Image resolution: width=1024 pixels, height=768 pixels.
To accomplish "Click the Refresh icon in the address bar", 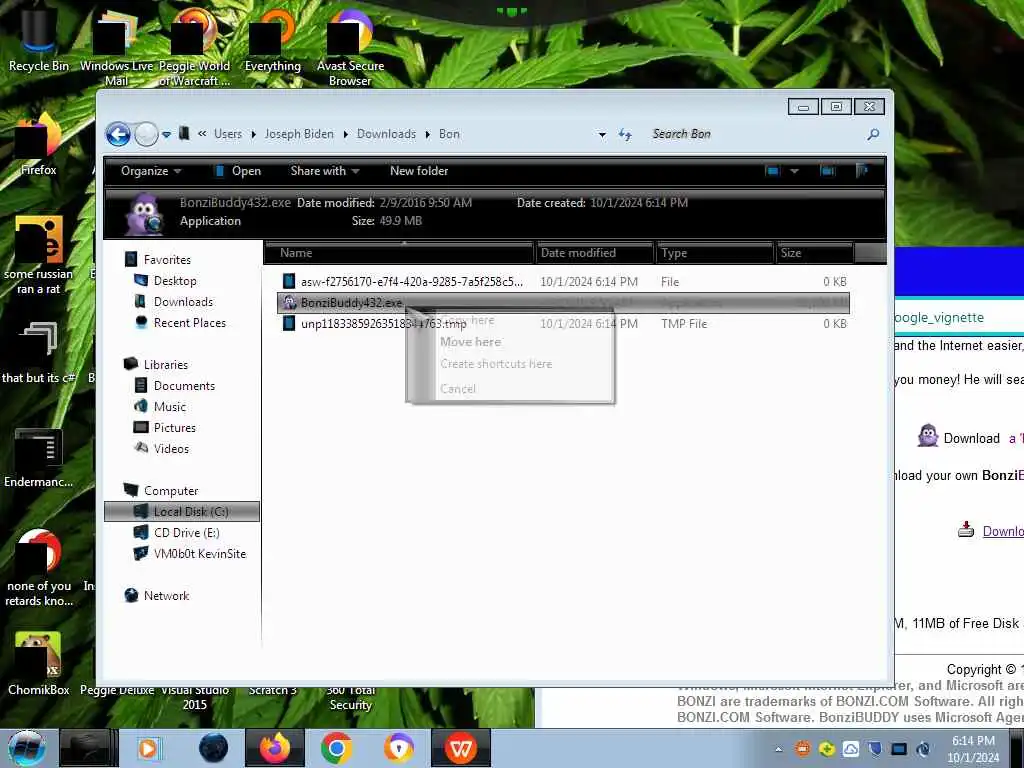I will point(625,135).
